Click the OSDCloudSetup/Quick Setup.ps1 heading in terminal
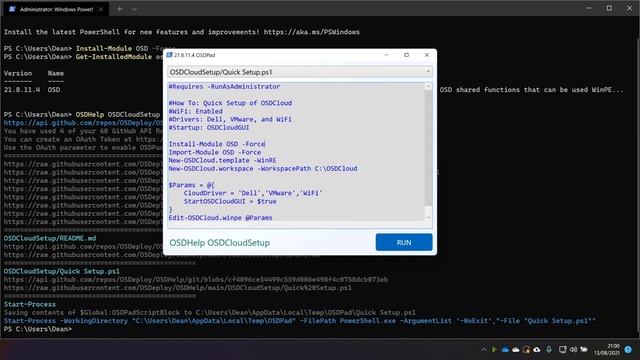This screenshot has height=360, width=640. pos(62,271)
